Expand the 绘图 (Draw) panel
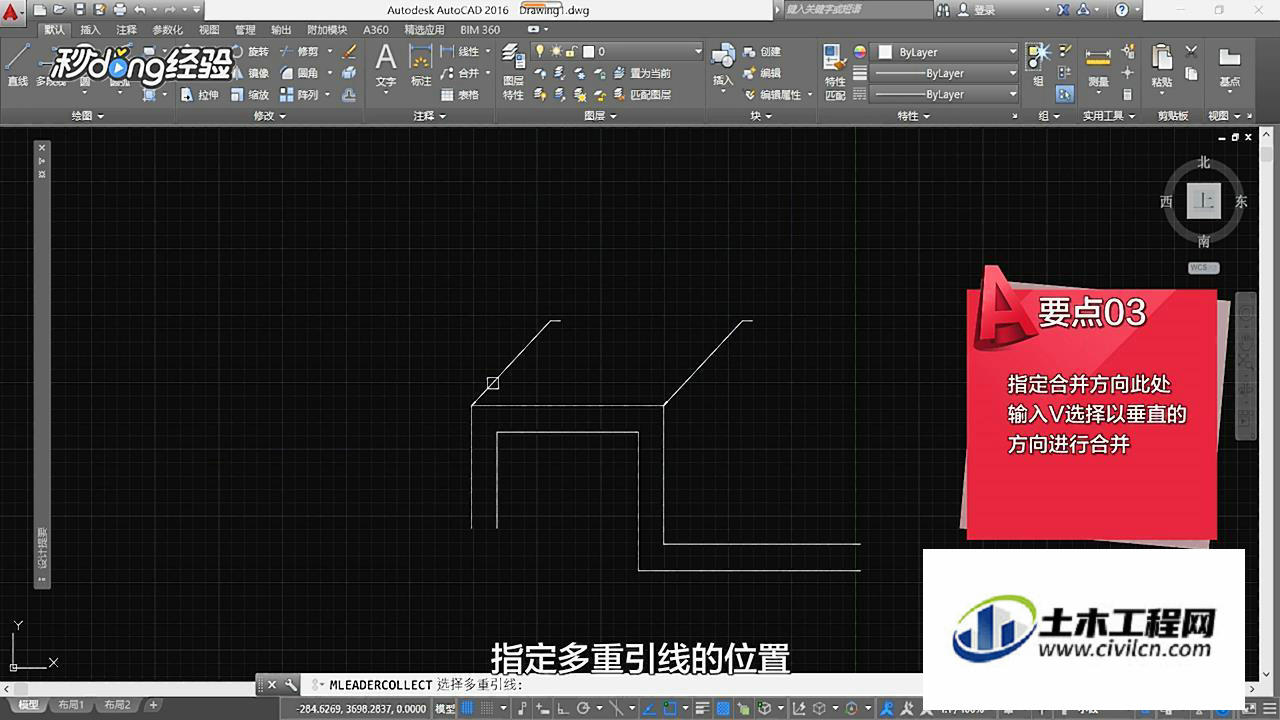 pyautogui.click(x=88, y=116)
